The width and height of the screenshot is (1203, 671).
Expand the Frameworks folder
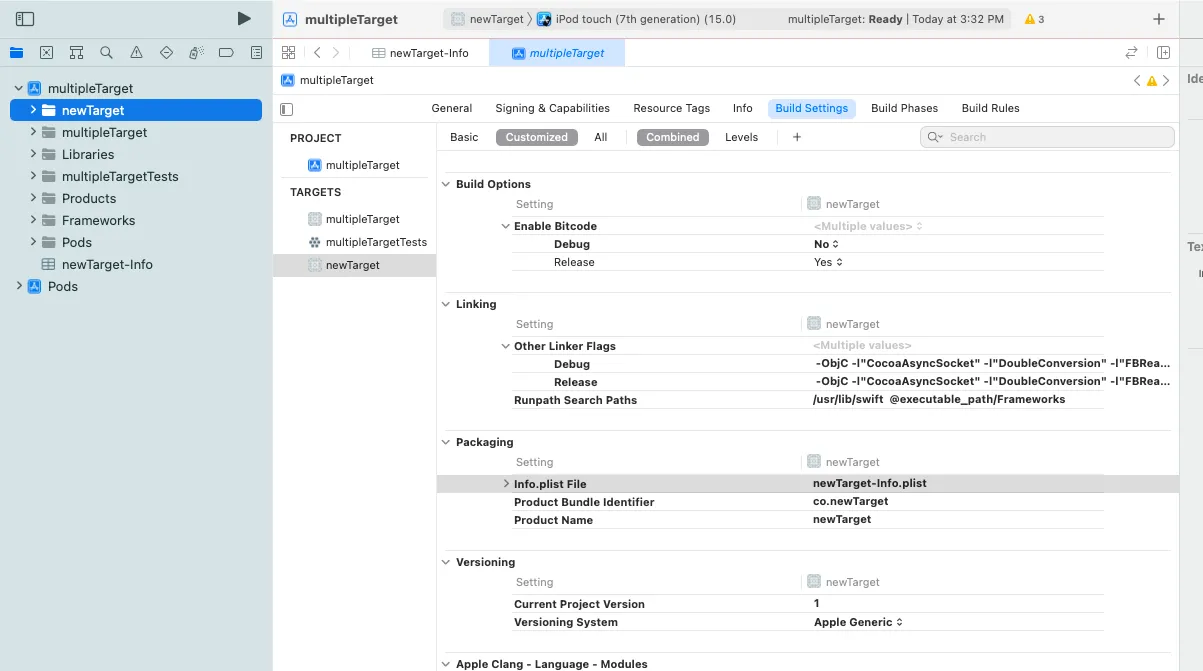33,220
